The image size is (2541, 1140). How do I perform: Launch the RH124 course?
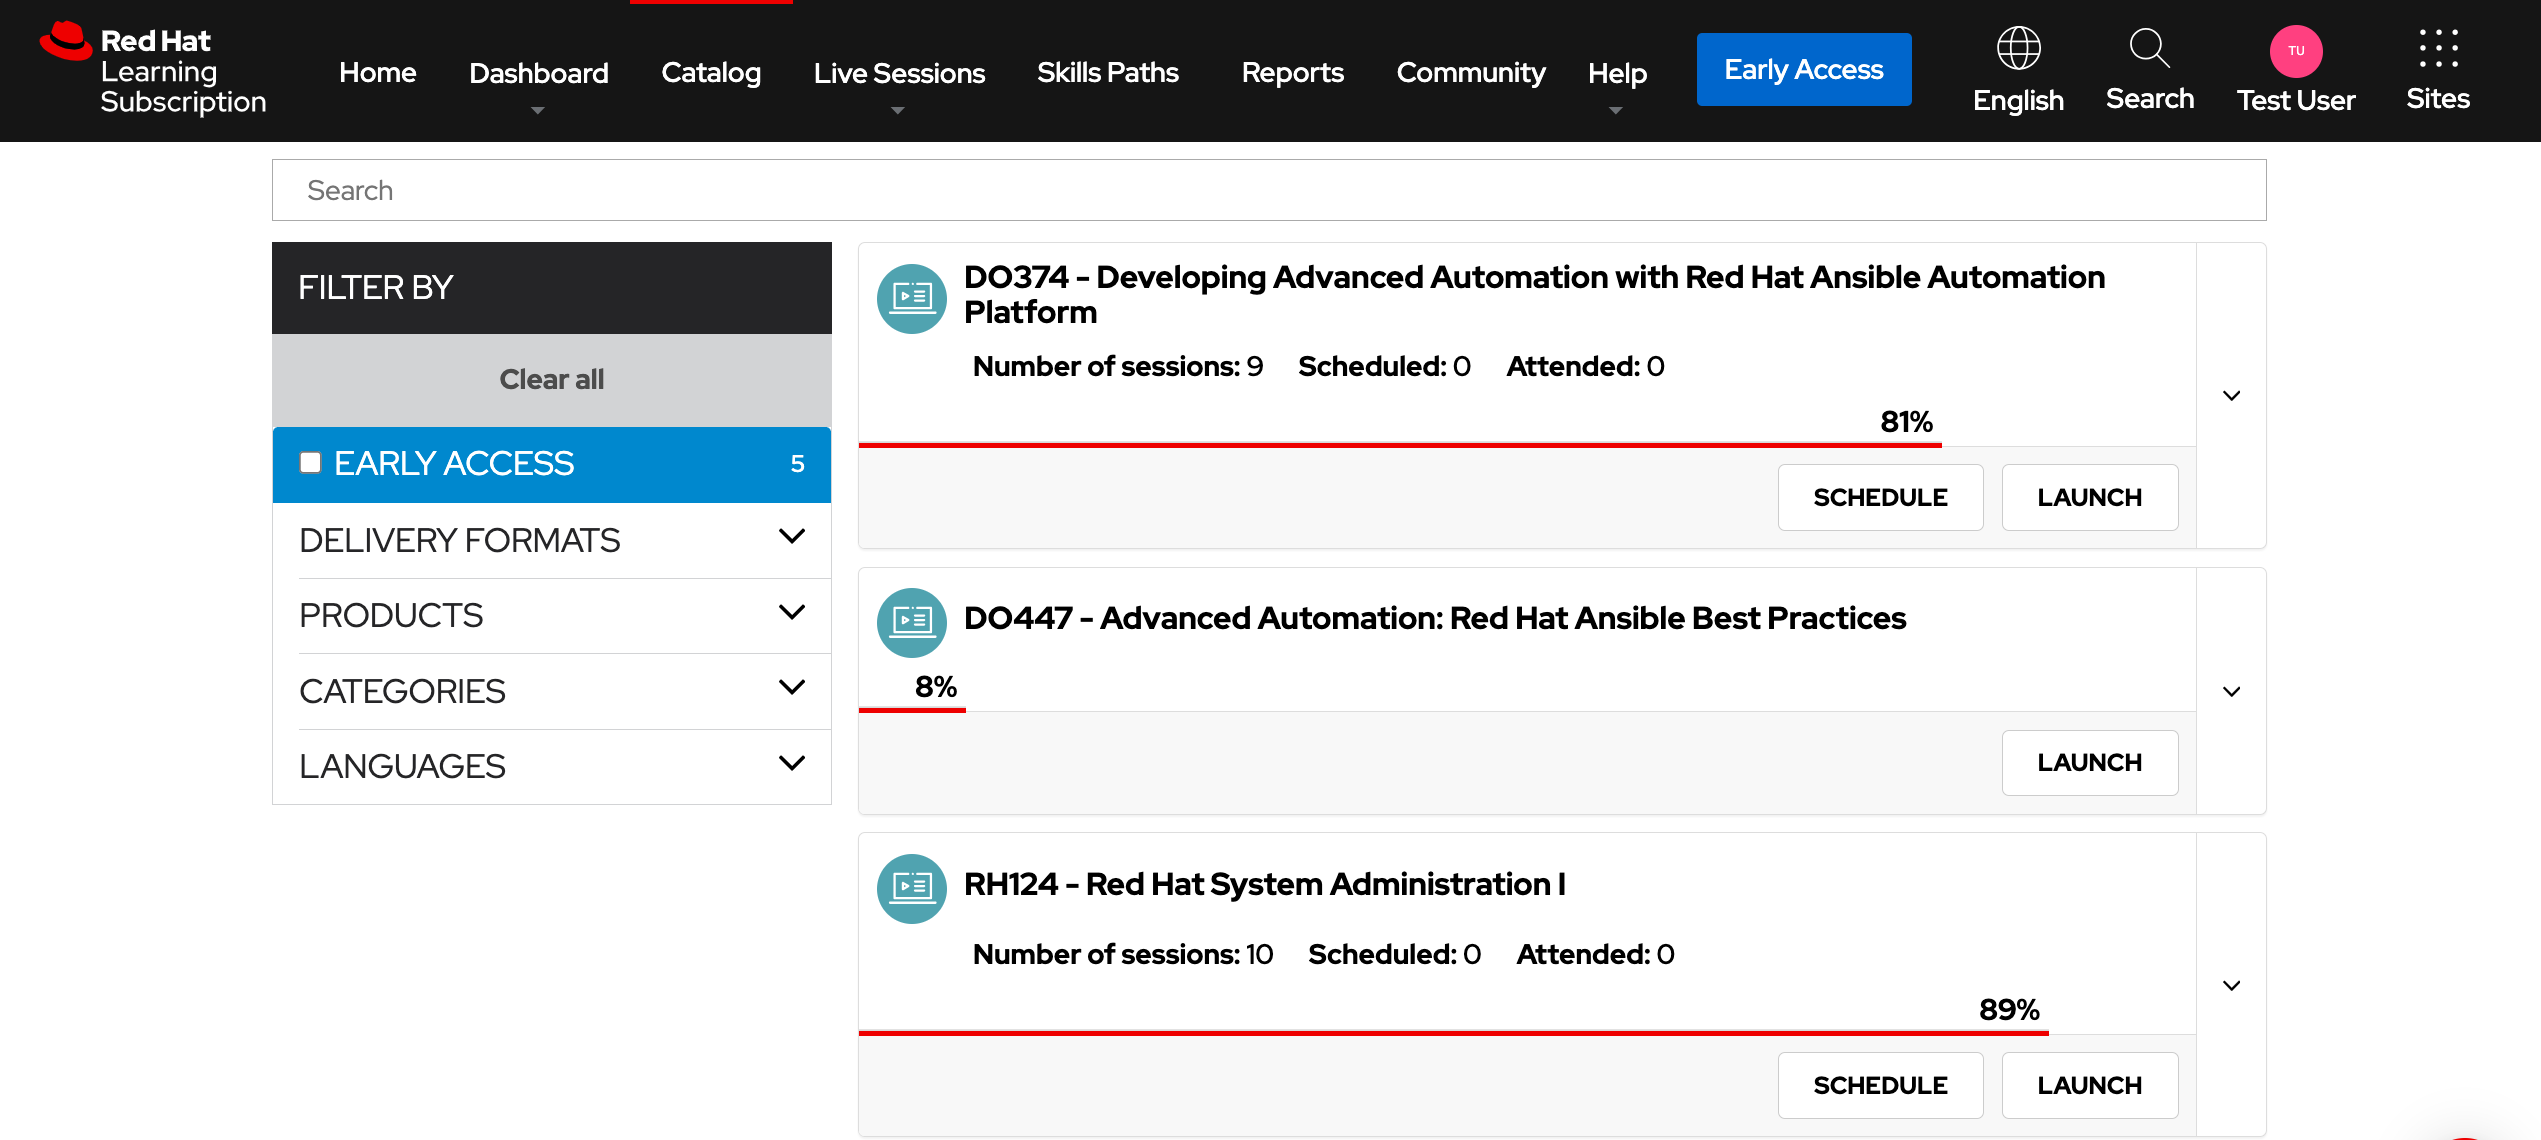(2089, 1085)
